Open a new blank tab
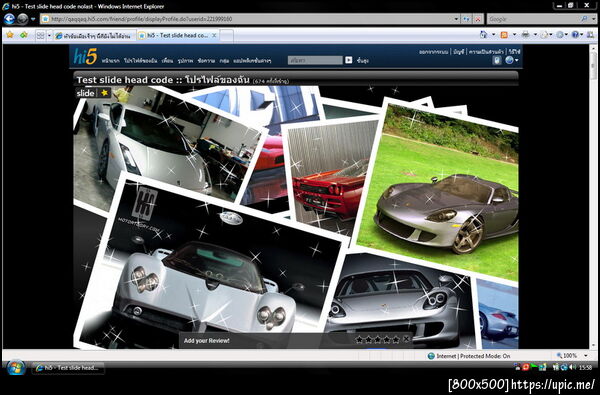The image size is (600, 395). pyautogui.click(x=226, y=36)
